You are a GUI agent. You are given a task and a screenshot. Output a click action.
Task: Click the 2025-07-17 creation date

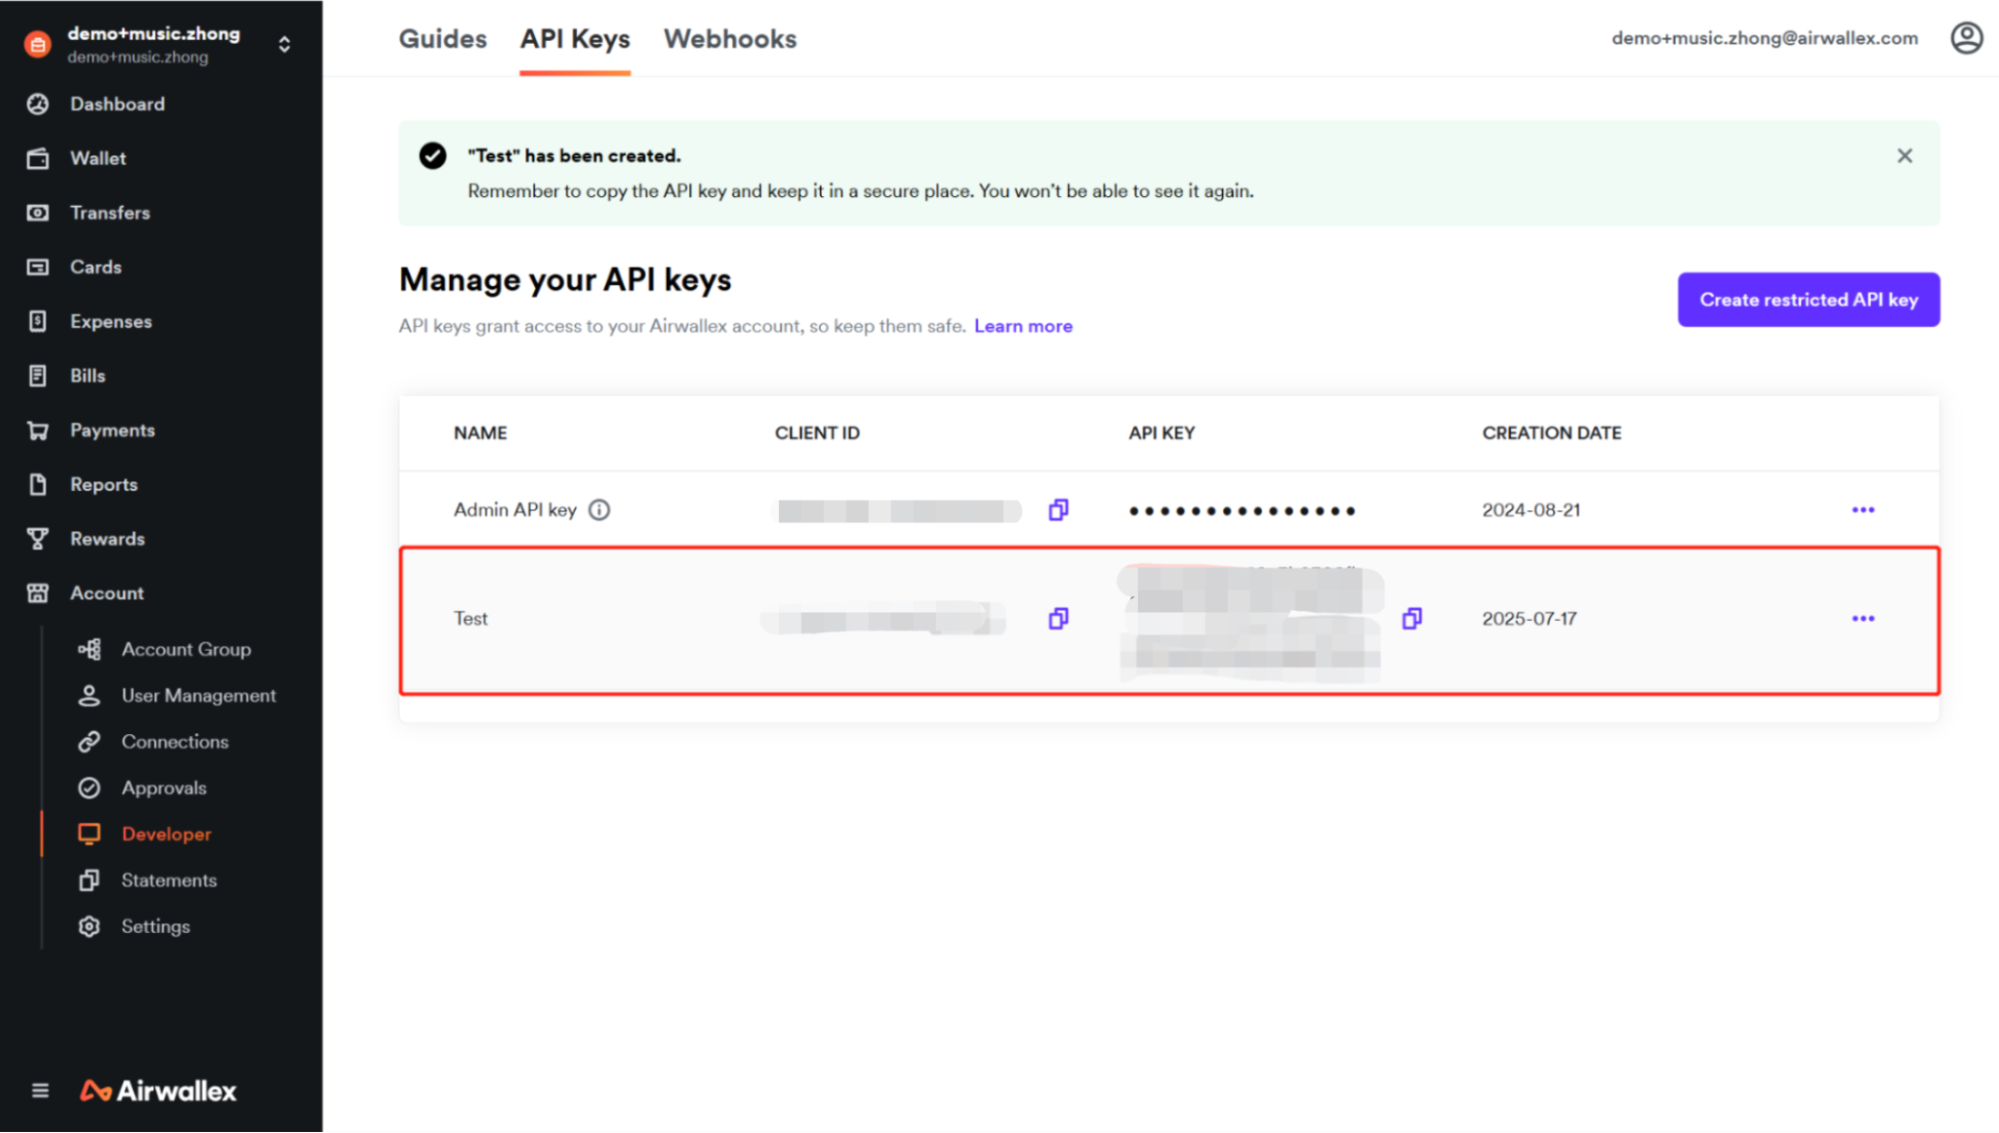1529,618
